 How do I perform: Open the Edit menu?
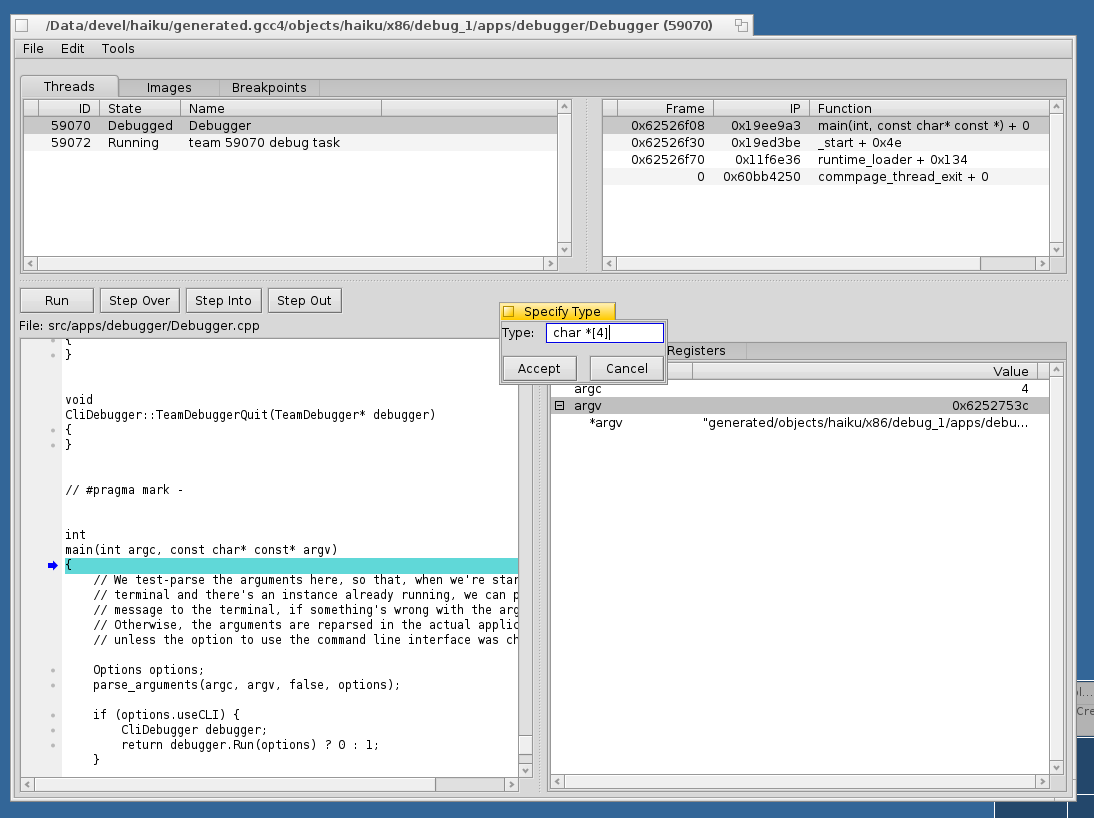pos(72,49)
